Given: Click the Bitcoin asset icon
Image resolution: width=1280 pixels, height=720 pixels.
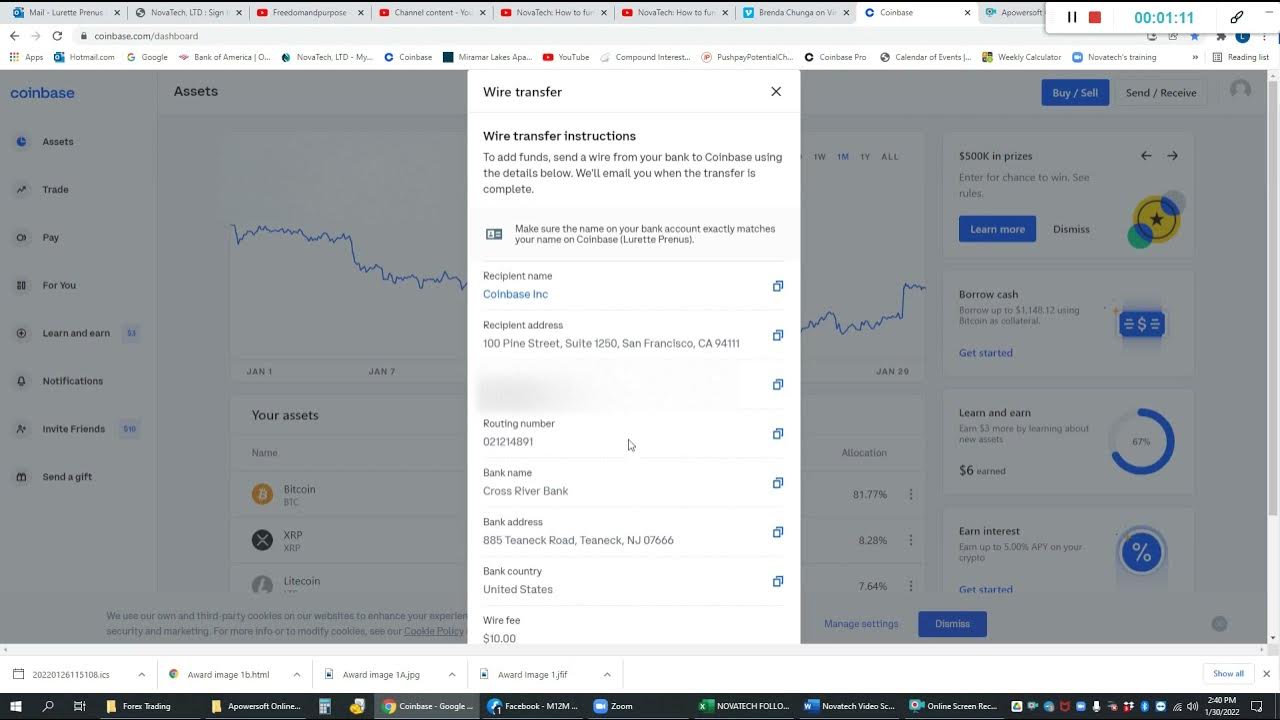Looking at the screenshot, I should point(262,494).
